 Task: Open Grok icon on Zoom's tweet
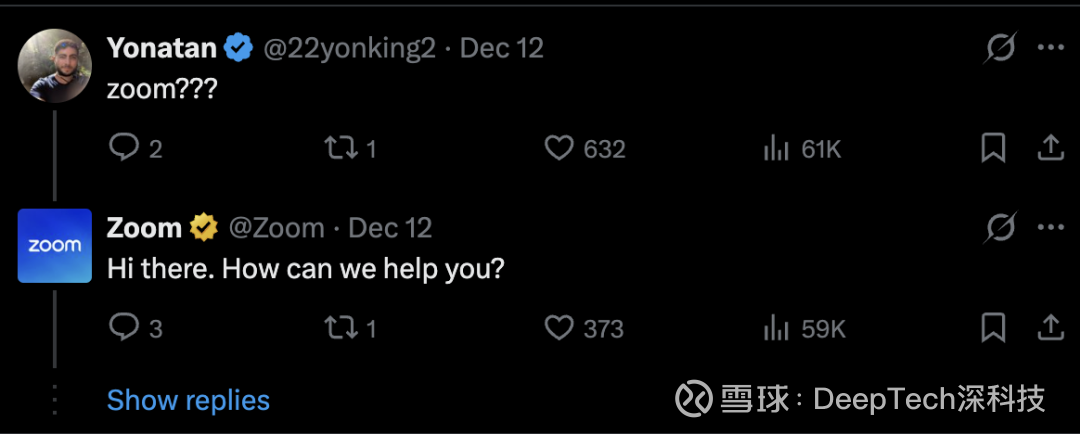tap(1000, 228)
